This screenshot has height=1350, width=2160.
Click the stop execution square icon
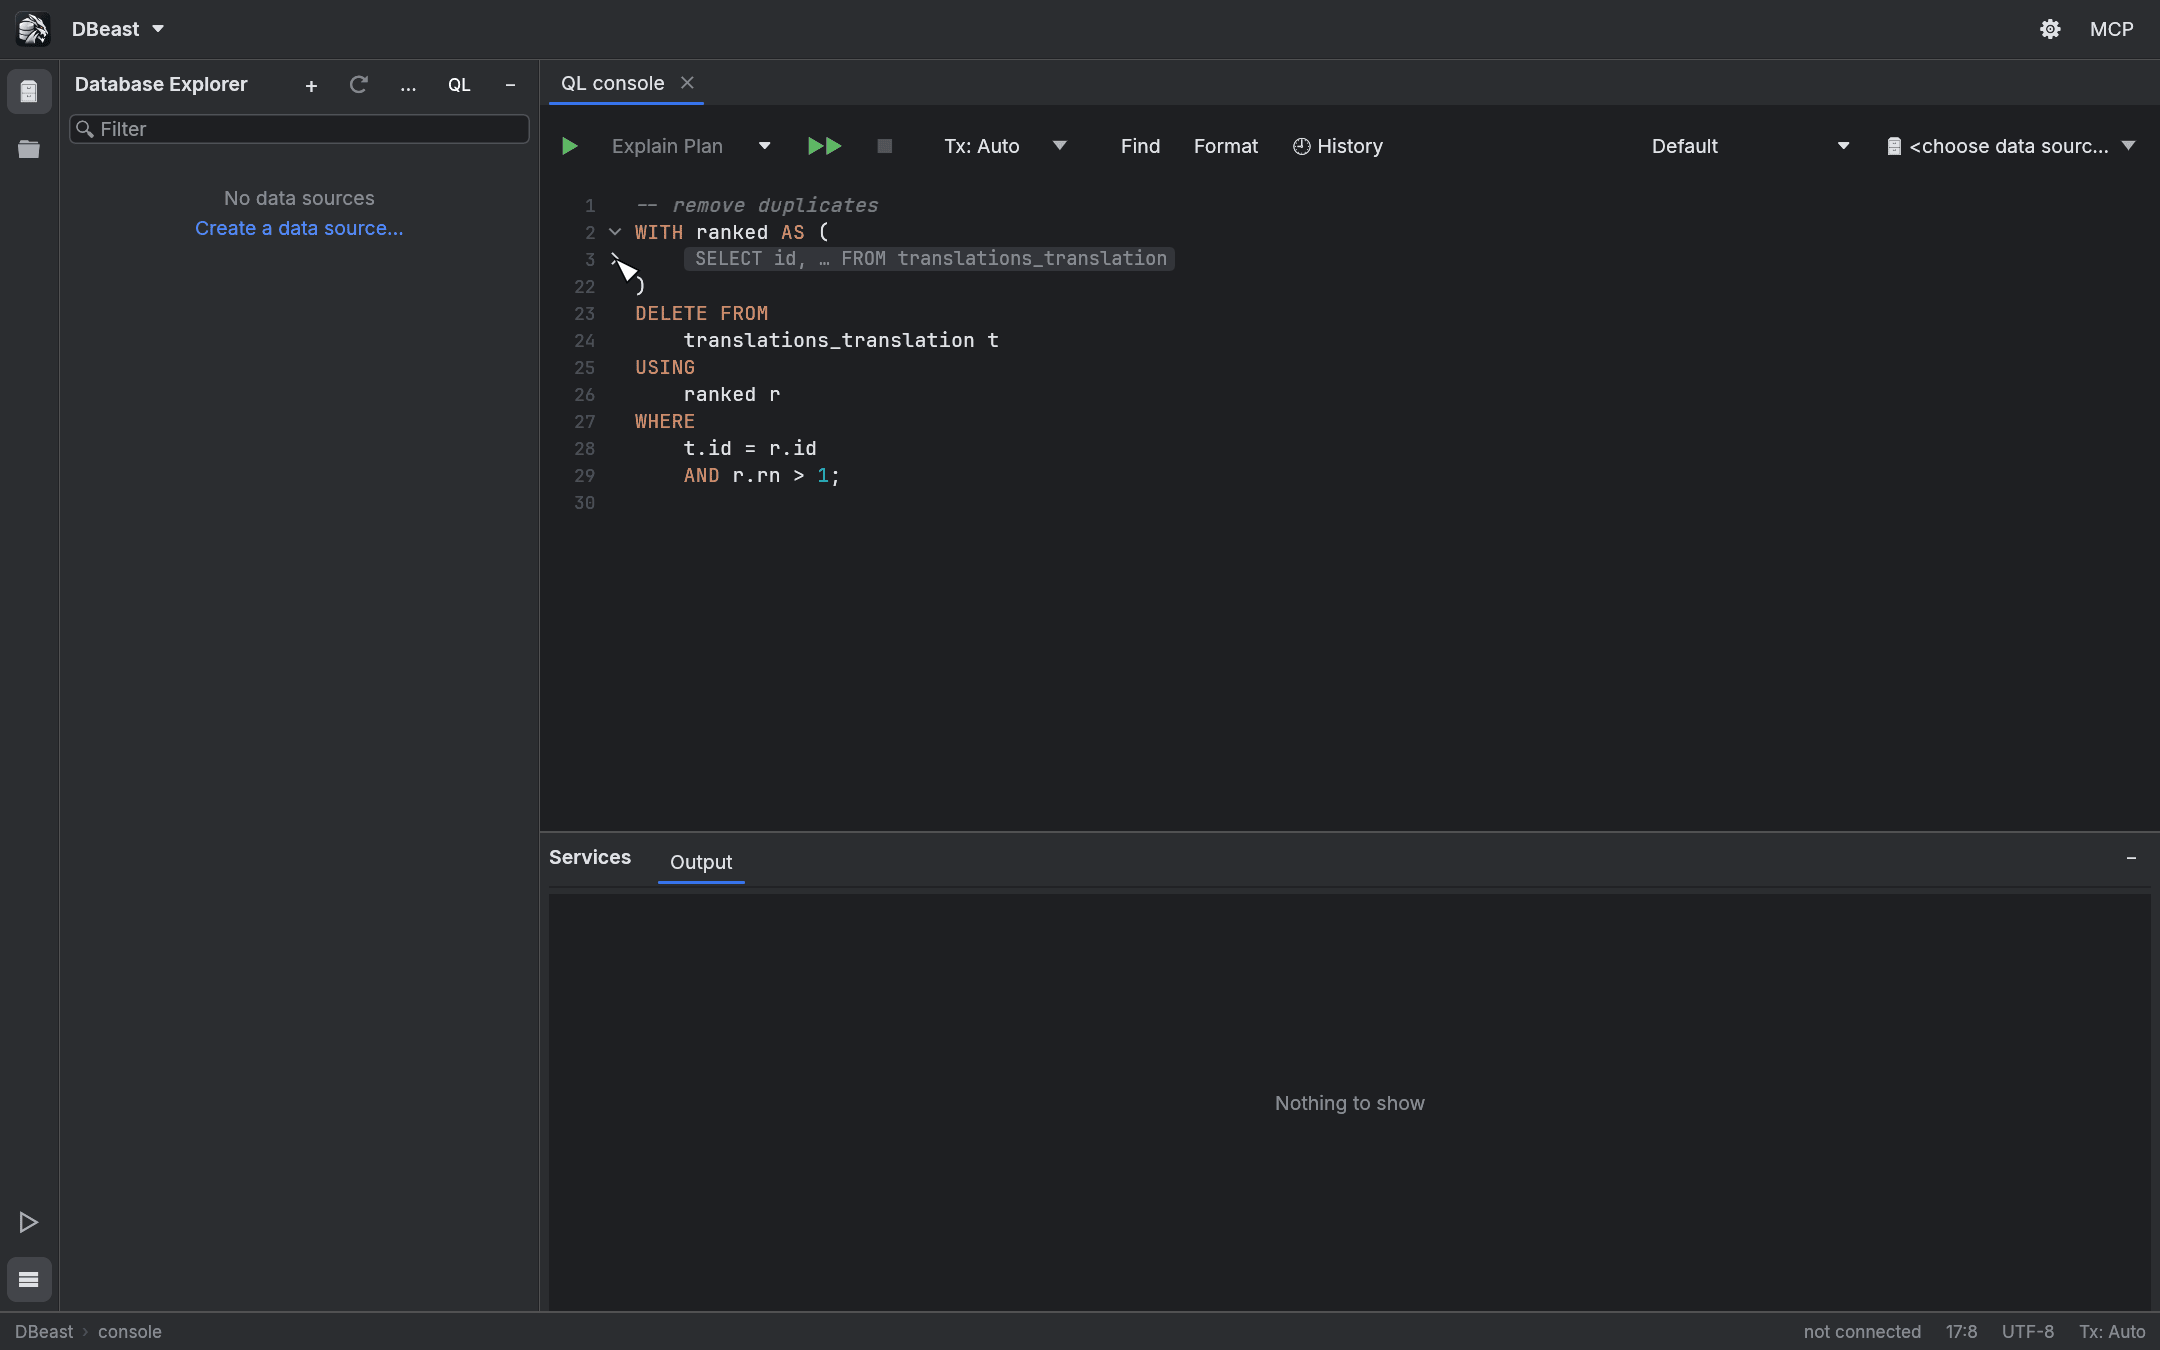coord(884,146)
